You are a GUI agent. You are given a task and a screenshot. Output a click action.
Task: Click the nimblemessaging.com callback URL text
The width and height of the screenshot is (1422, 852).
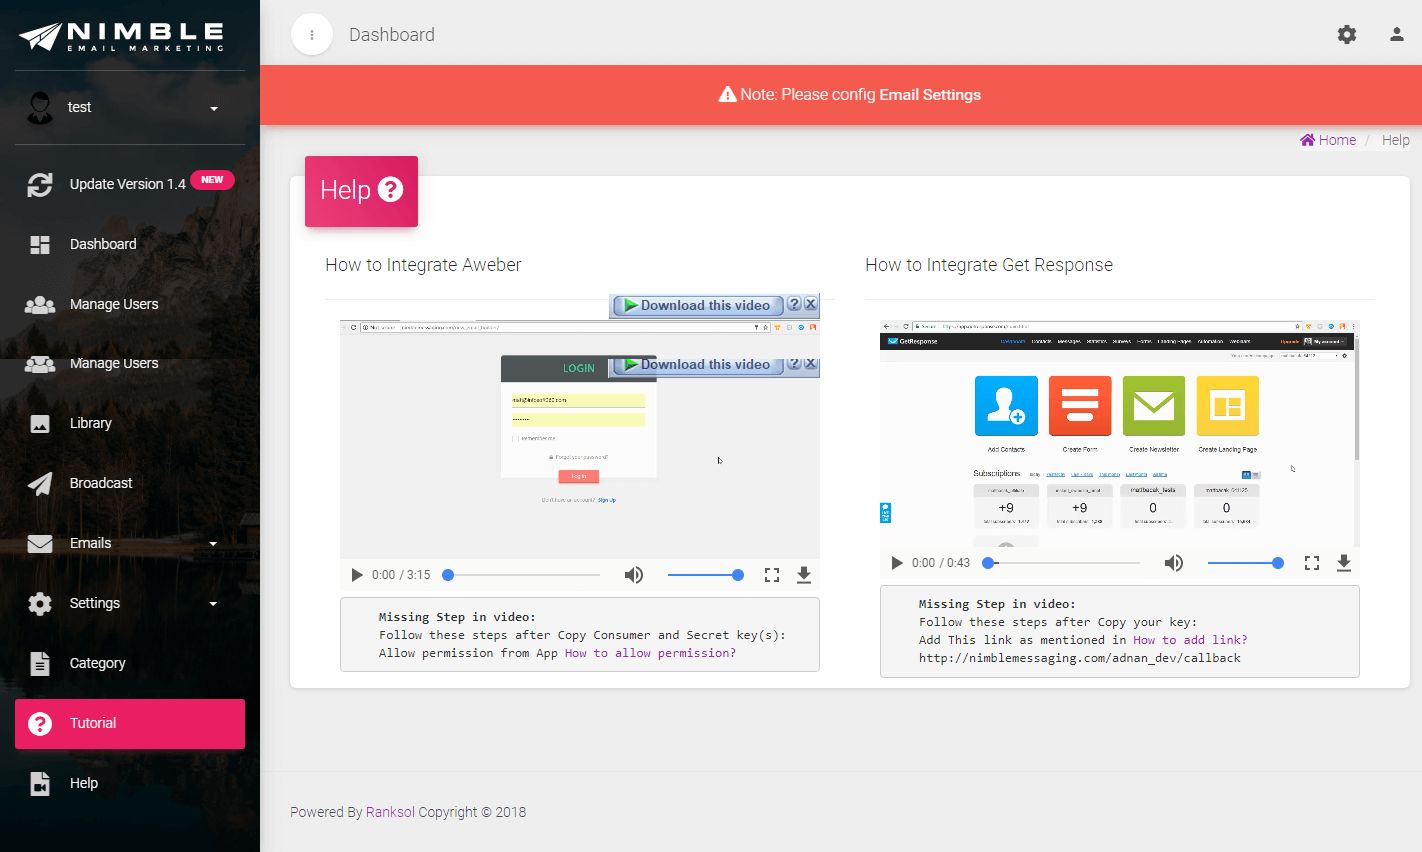tap(1080, 658)
